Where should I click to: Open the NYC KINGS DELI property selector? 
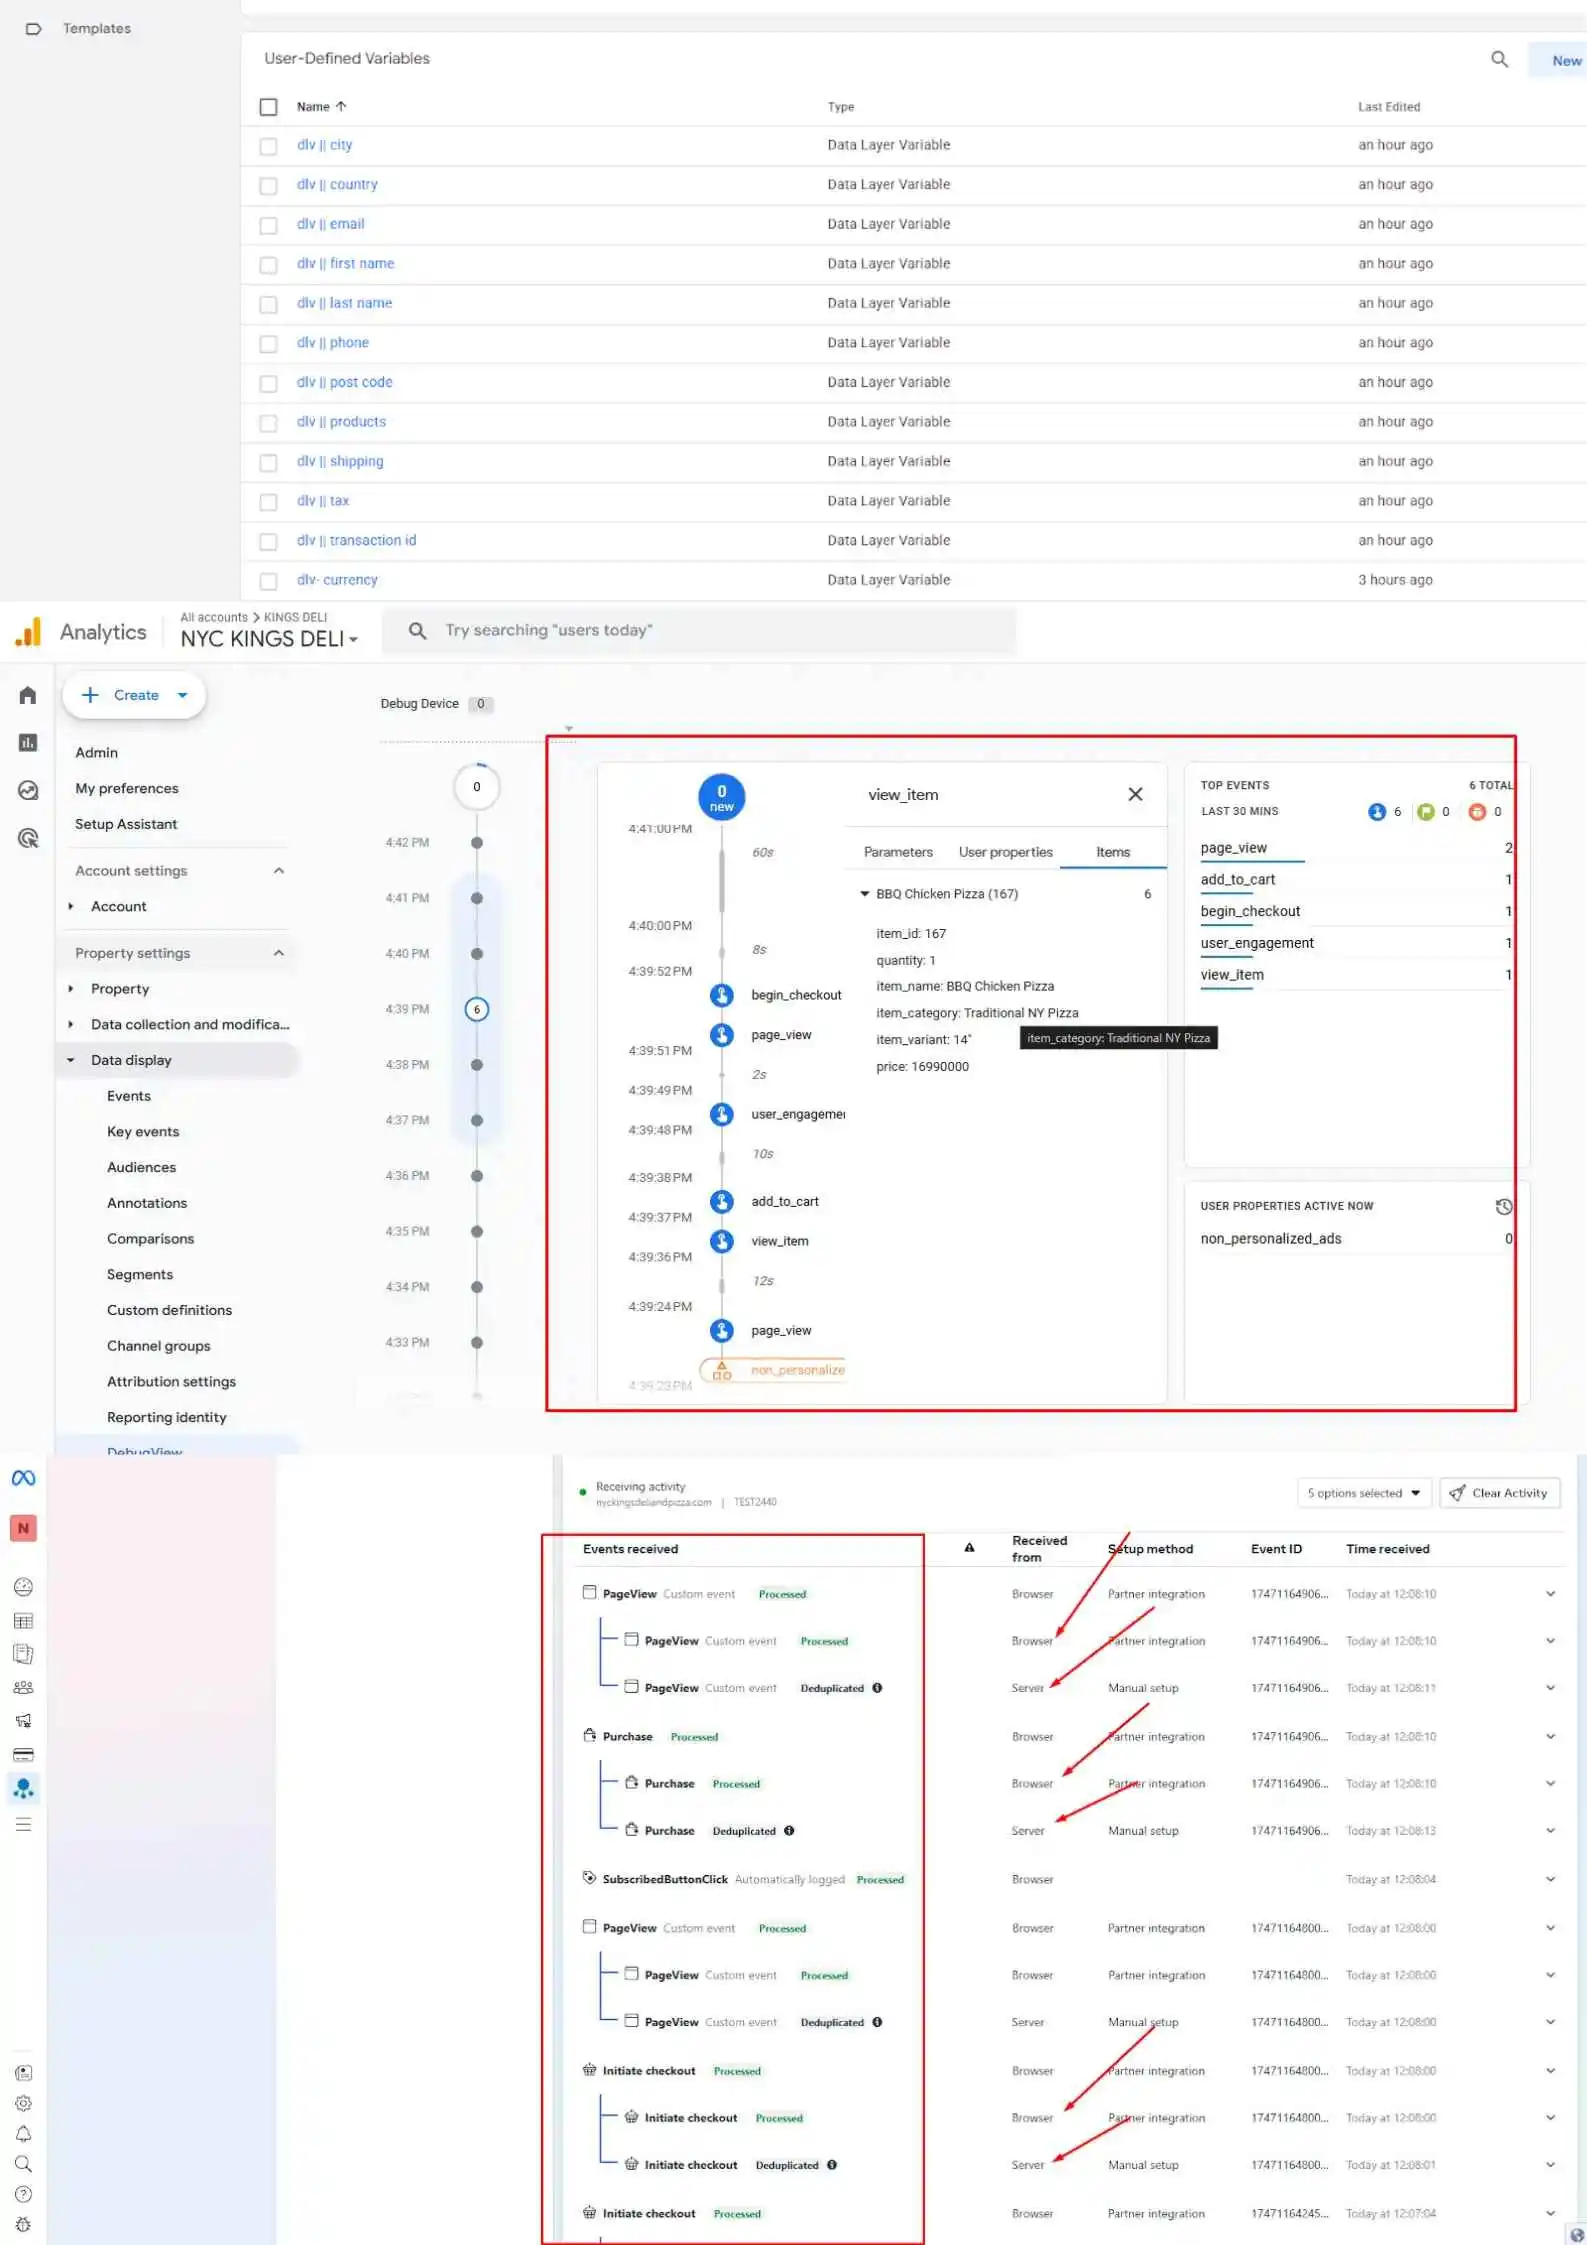pos(268,638)
